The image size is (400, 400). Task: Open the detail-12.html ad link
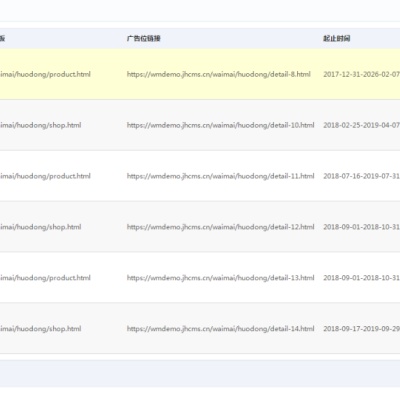(220, 227)
